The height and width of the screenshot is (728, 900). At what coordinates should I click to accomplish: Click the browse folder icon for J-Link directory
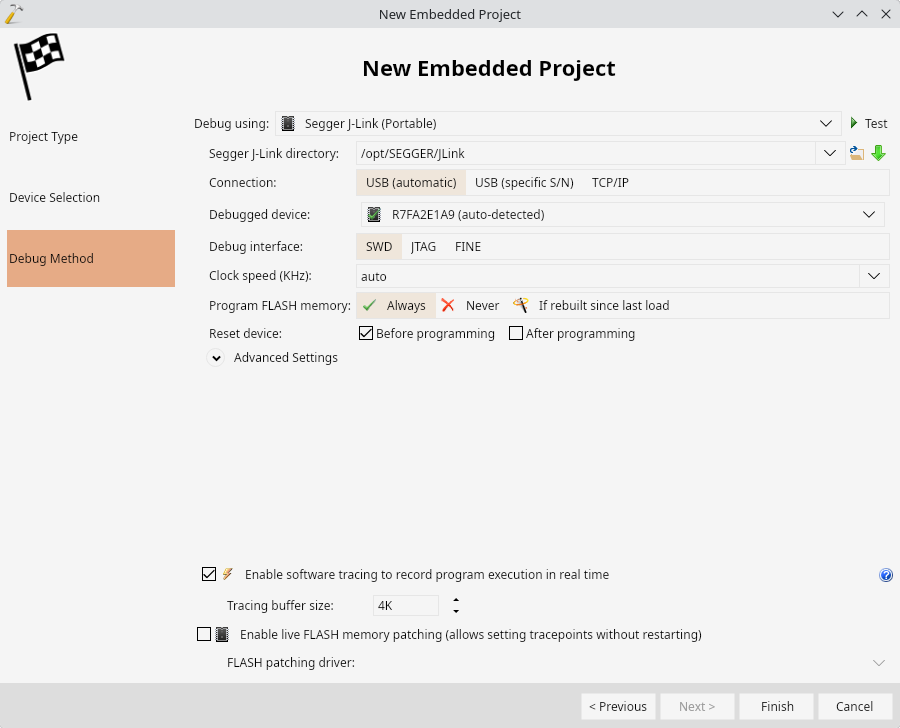pyautogui.click(x=856, y=153)
